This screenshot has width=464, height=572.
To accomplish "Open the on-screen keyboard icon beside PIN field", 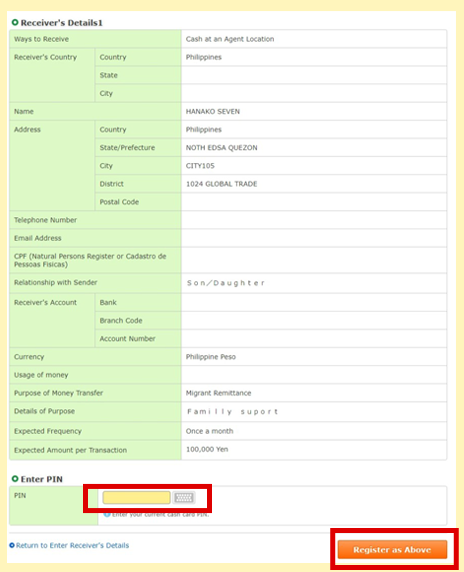I will pyautogui.click(x=184, y=498).
